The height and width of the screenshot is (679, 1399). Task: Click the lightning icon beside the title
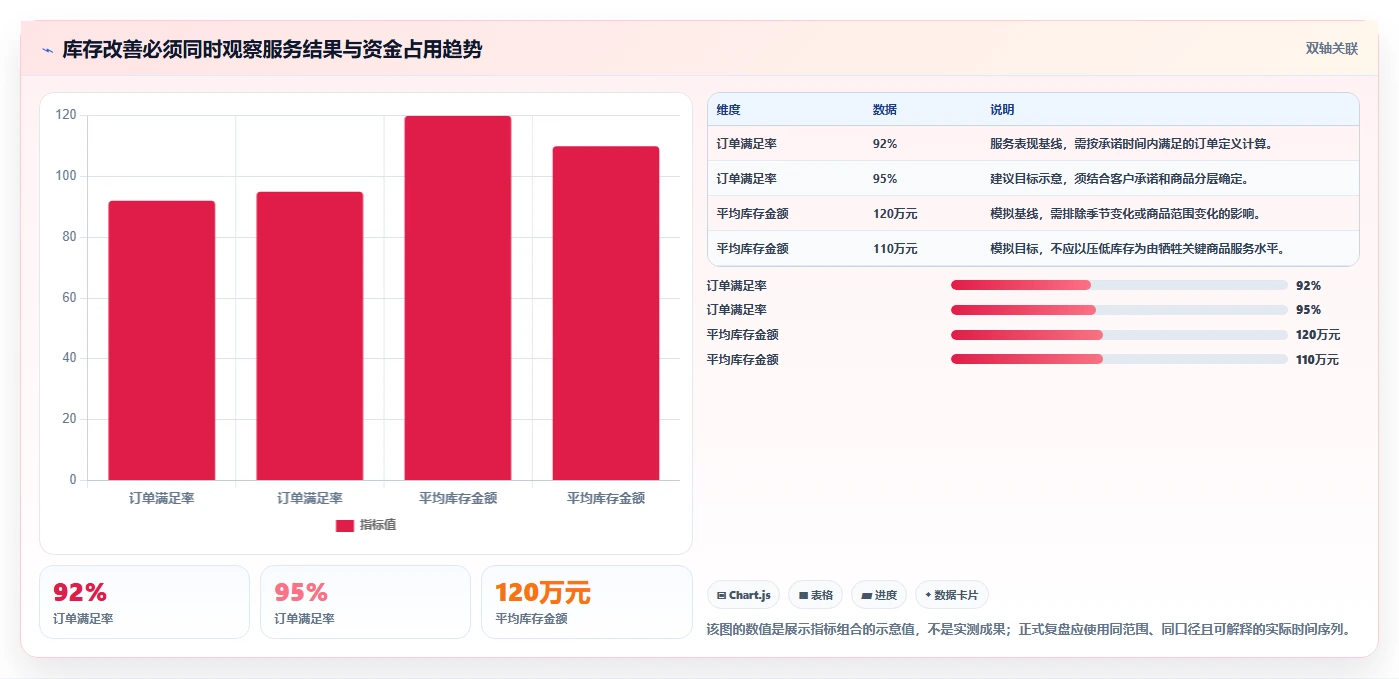point(47,50)
